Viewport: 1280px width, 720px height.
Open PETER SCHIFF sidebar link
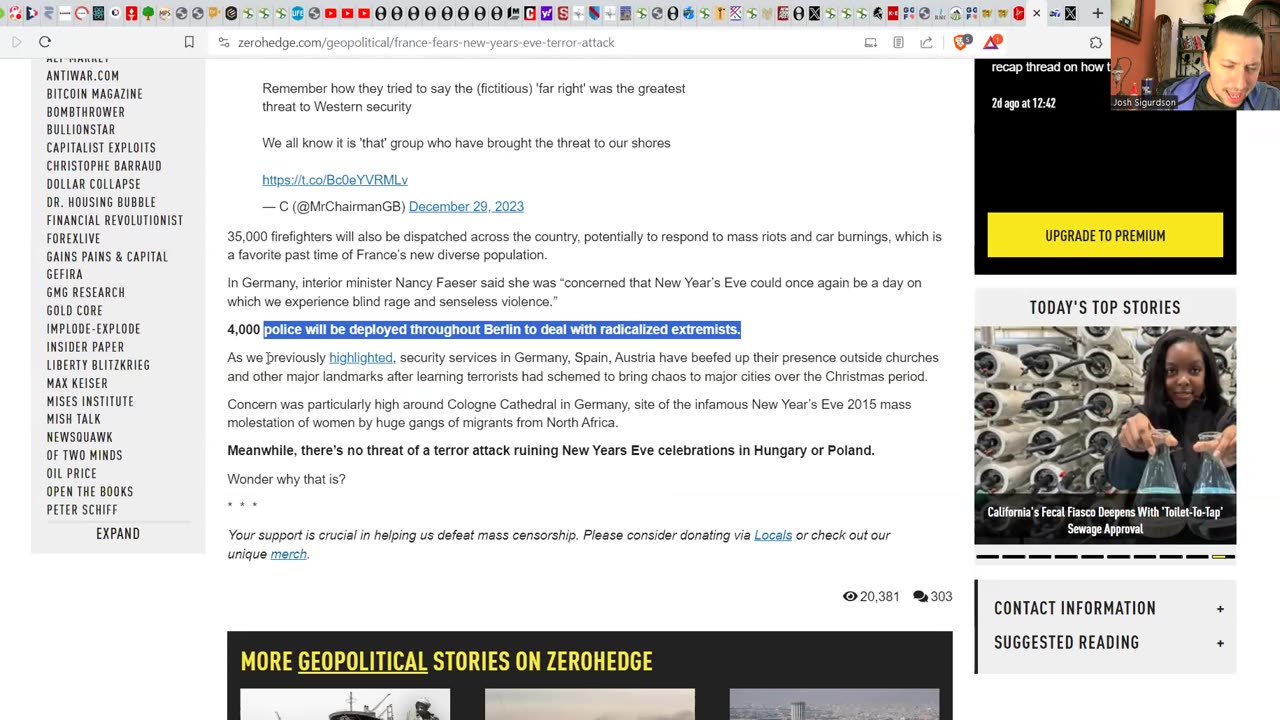coord(82,509)
